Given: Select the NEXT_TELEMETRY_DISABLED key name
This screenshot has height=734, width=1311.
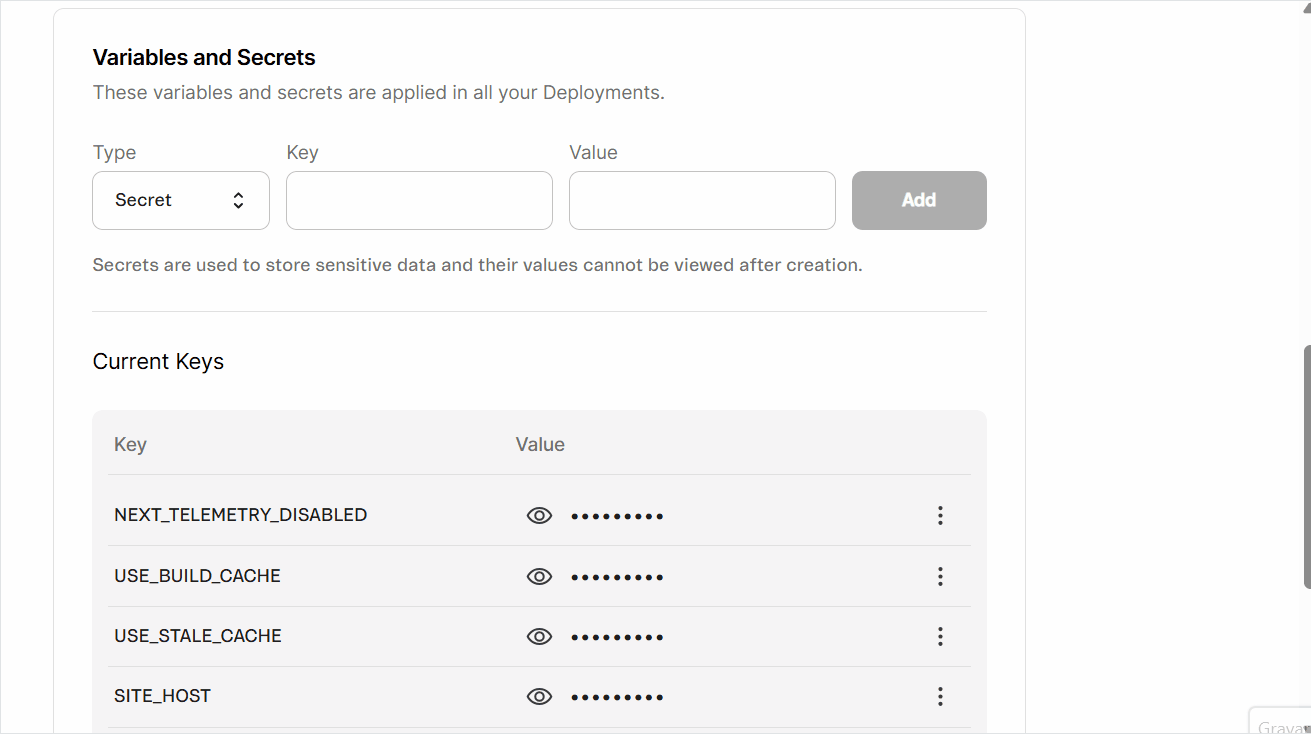Looking at the screenshot, I should tap(240, 515).
